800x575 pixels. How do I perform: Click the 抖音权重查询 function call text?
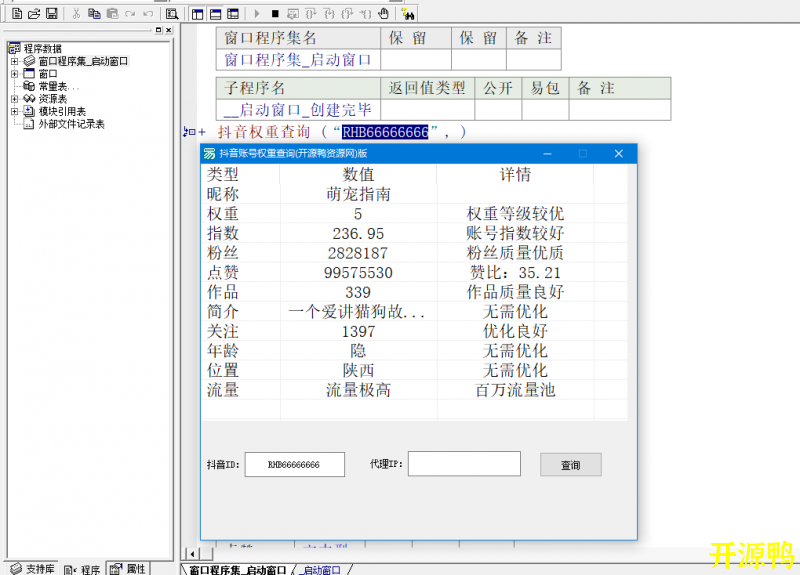coord(264,132)
